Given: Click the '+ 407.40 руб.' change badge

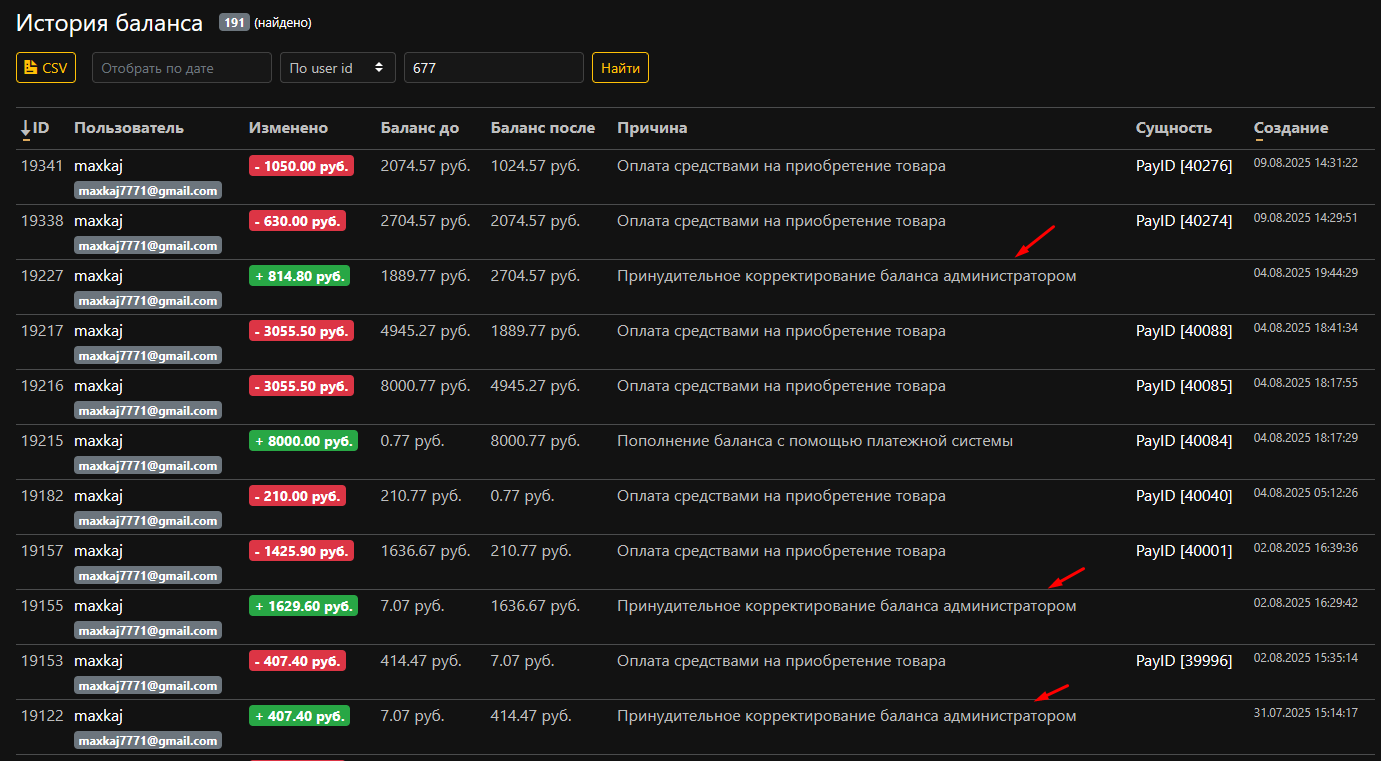Looking at the screenshot, I should pyautogui.click(x=299, y=716).
